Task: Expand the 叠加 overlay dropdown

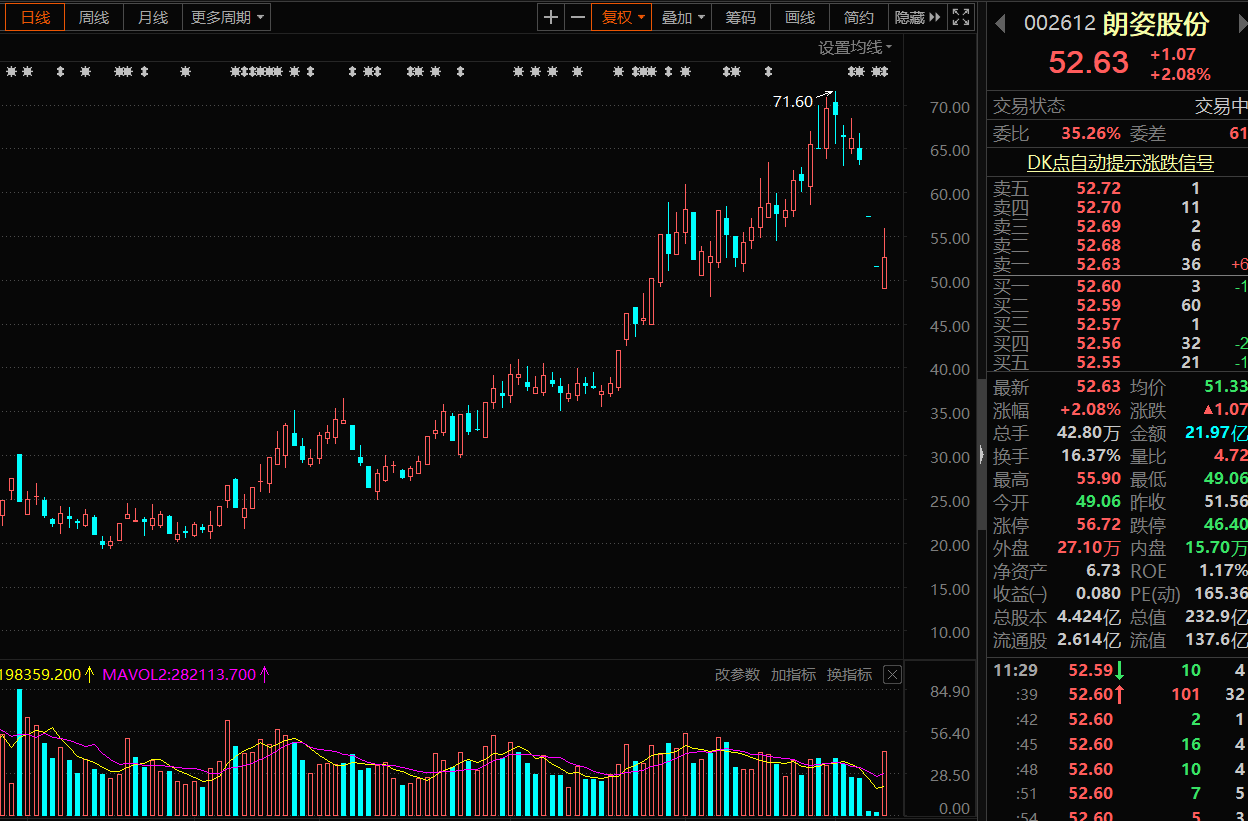Action: point(683,17)
